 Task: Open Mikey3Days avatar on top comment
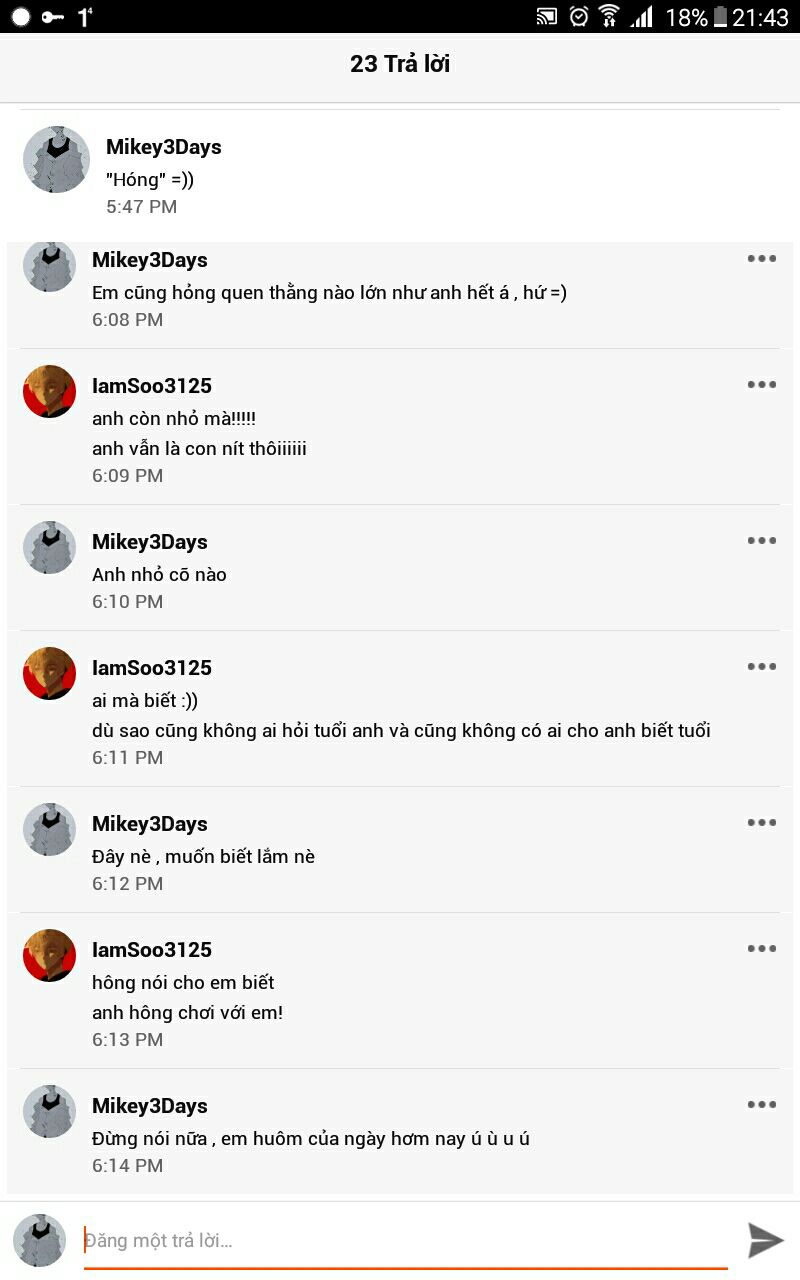coord(57,159)
